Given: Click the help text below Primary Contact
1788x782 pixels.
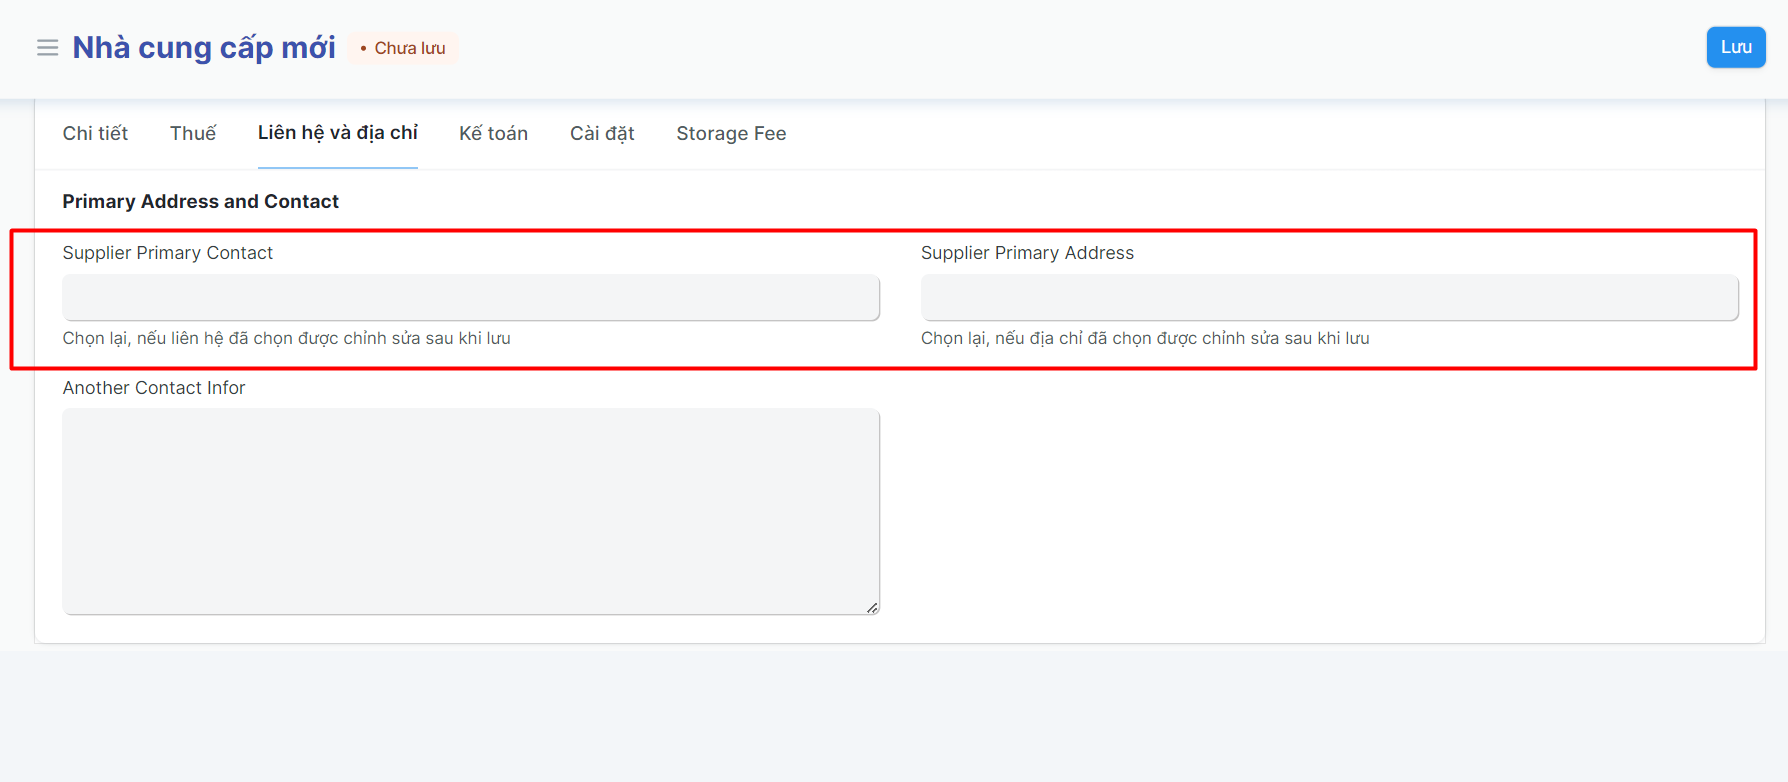Looking at the screenshot, I should (x=286, y=338).
